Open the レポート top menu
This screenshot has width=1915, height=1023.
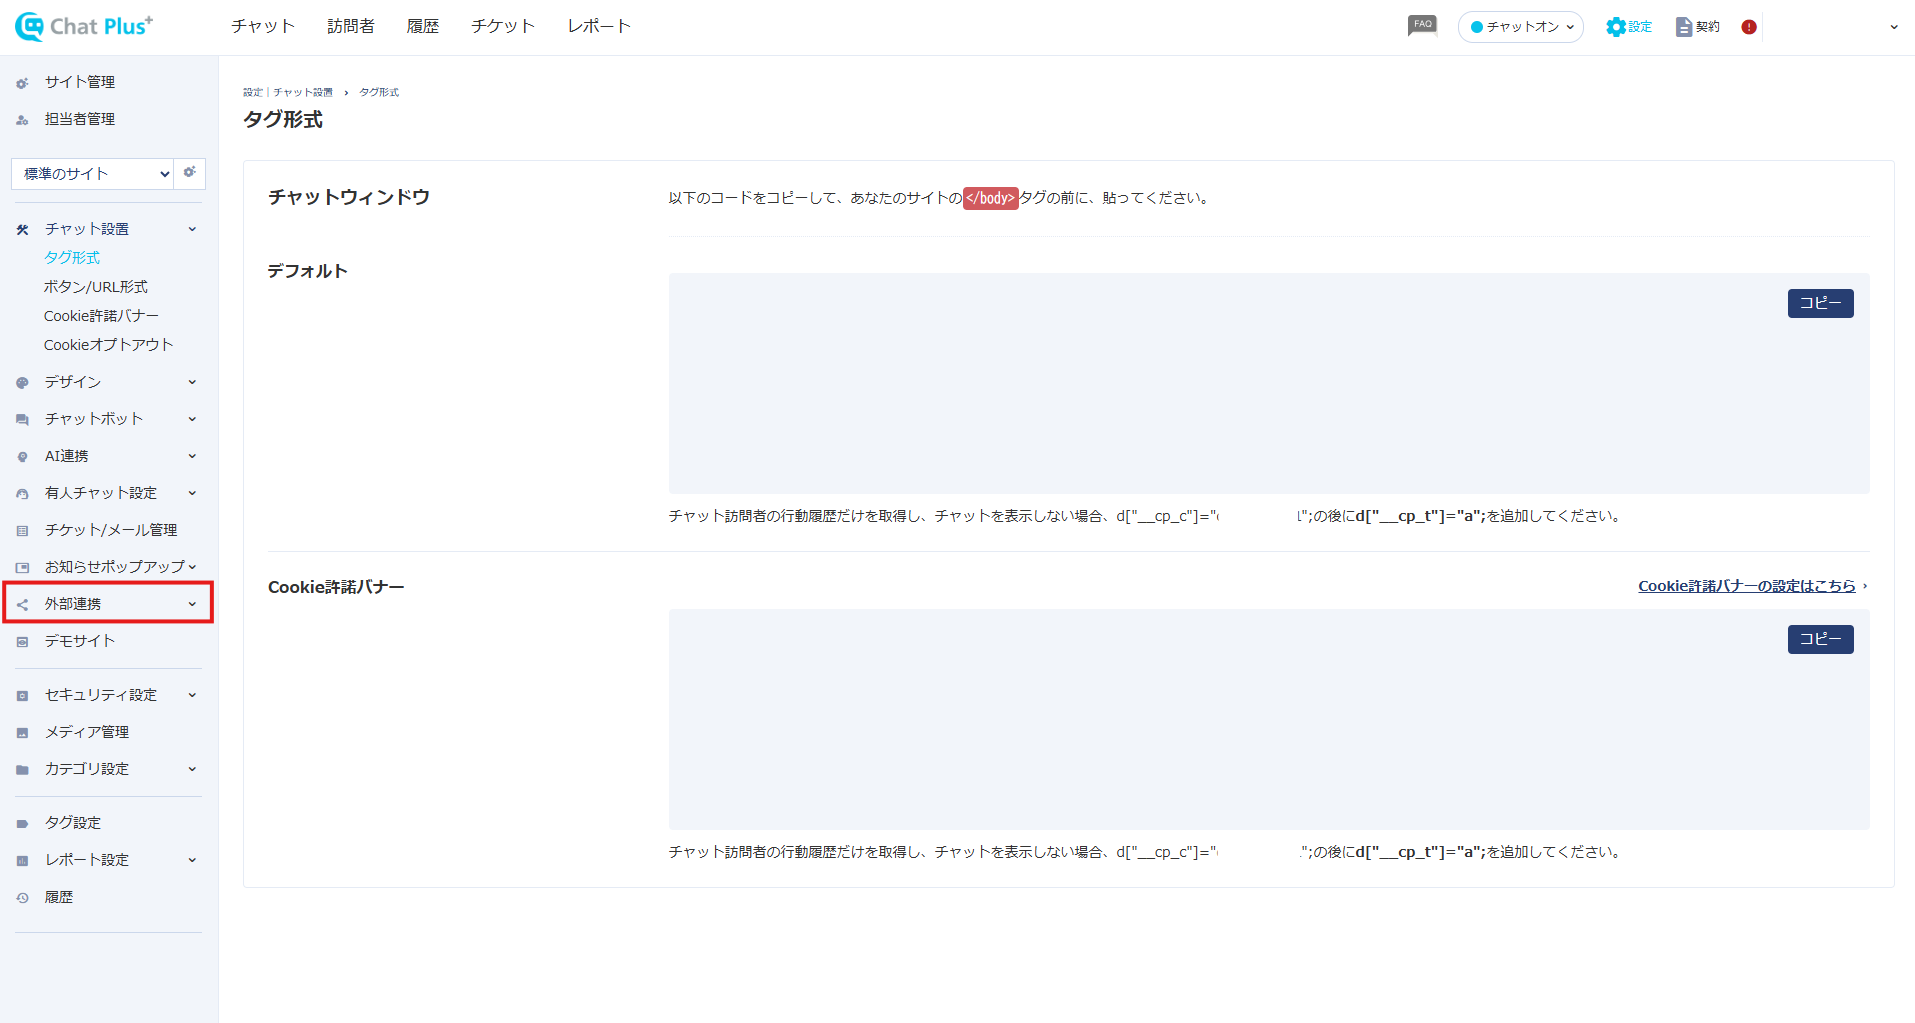pyautogui.click(x=599, y=26)
